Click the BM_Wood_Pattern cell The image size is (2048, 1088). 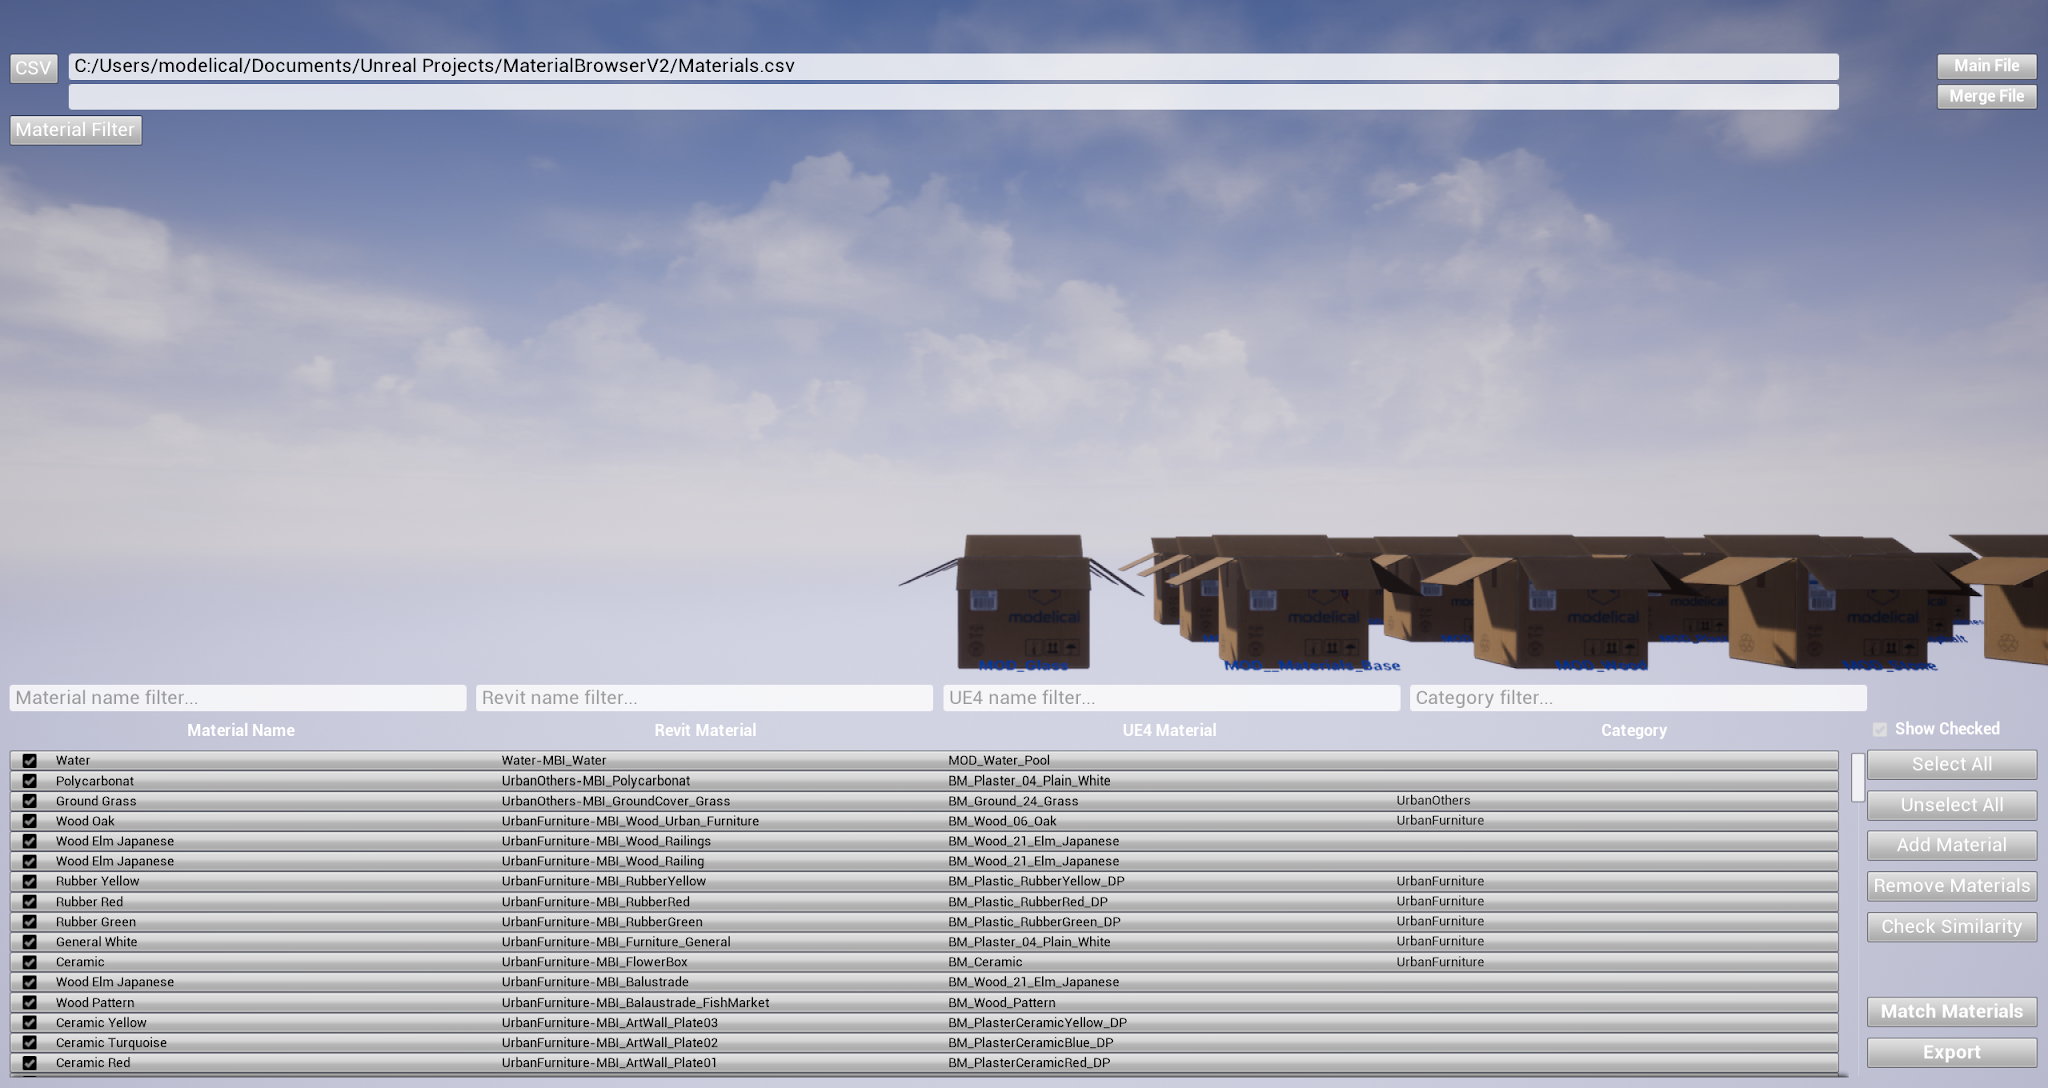1002,1003
